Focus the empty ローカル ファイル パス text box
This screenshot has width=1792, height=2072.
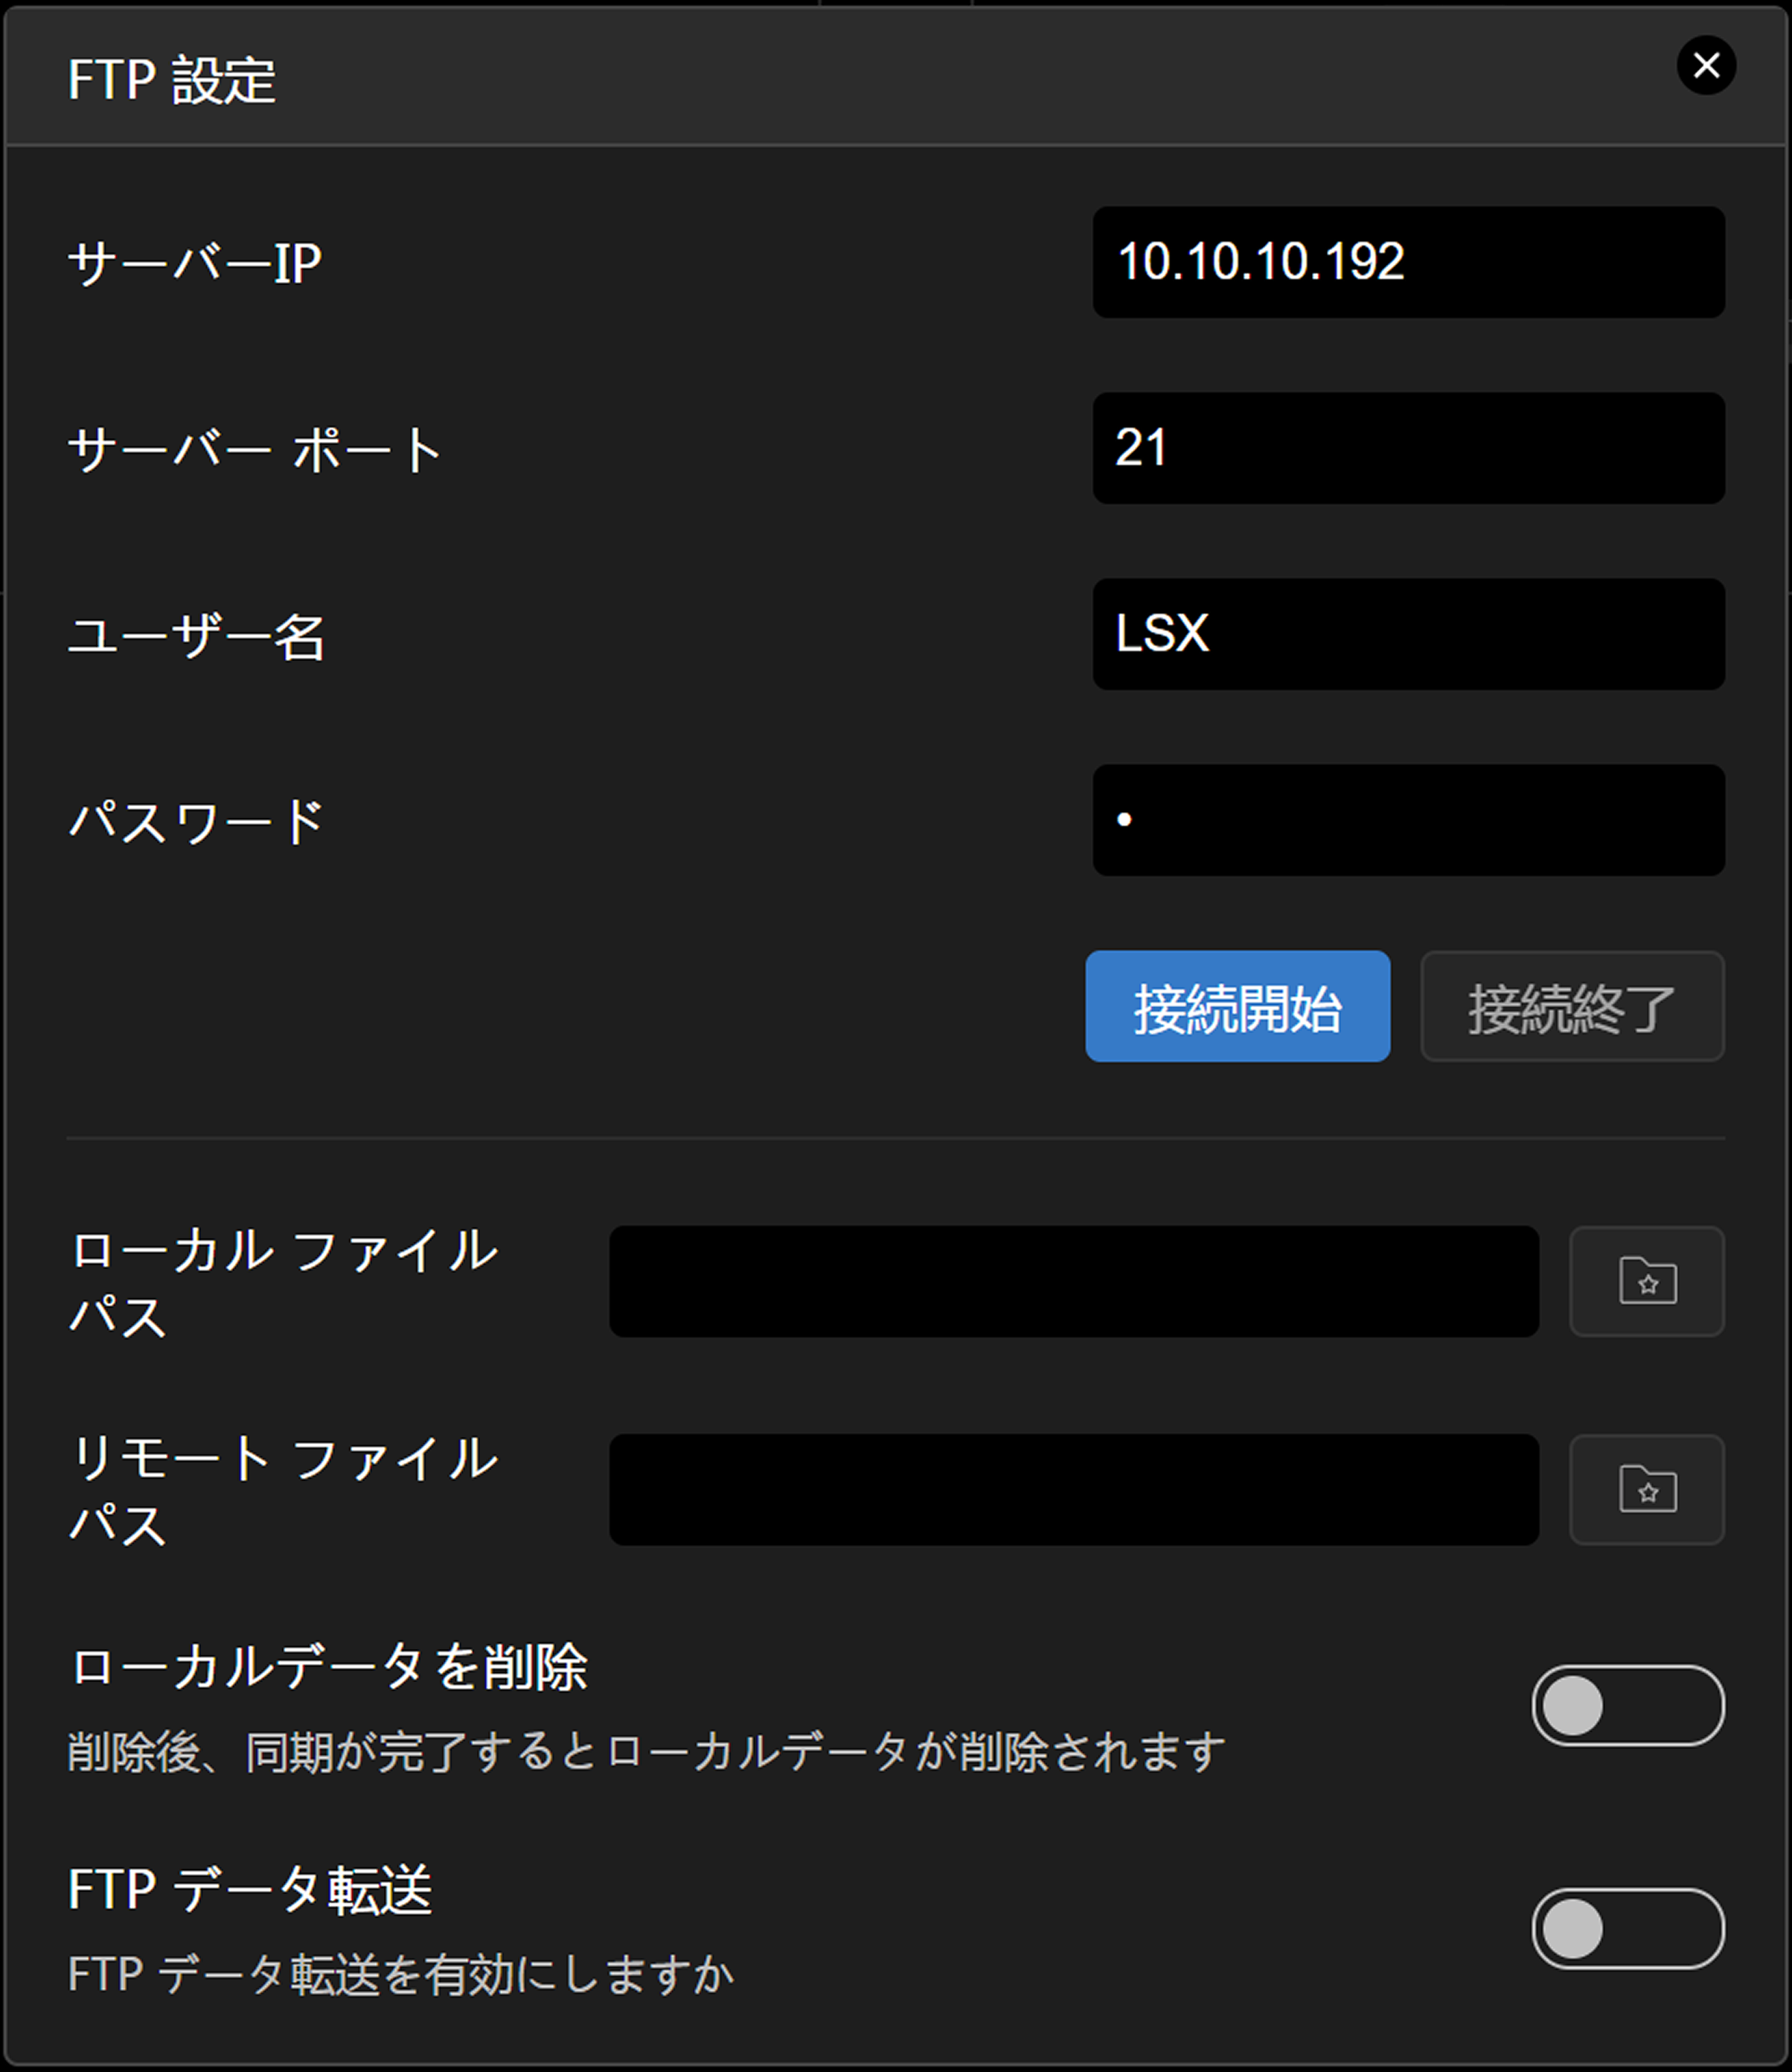pos(1073,1281)
